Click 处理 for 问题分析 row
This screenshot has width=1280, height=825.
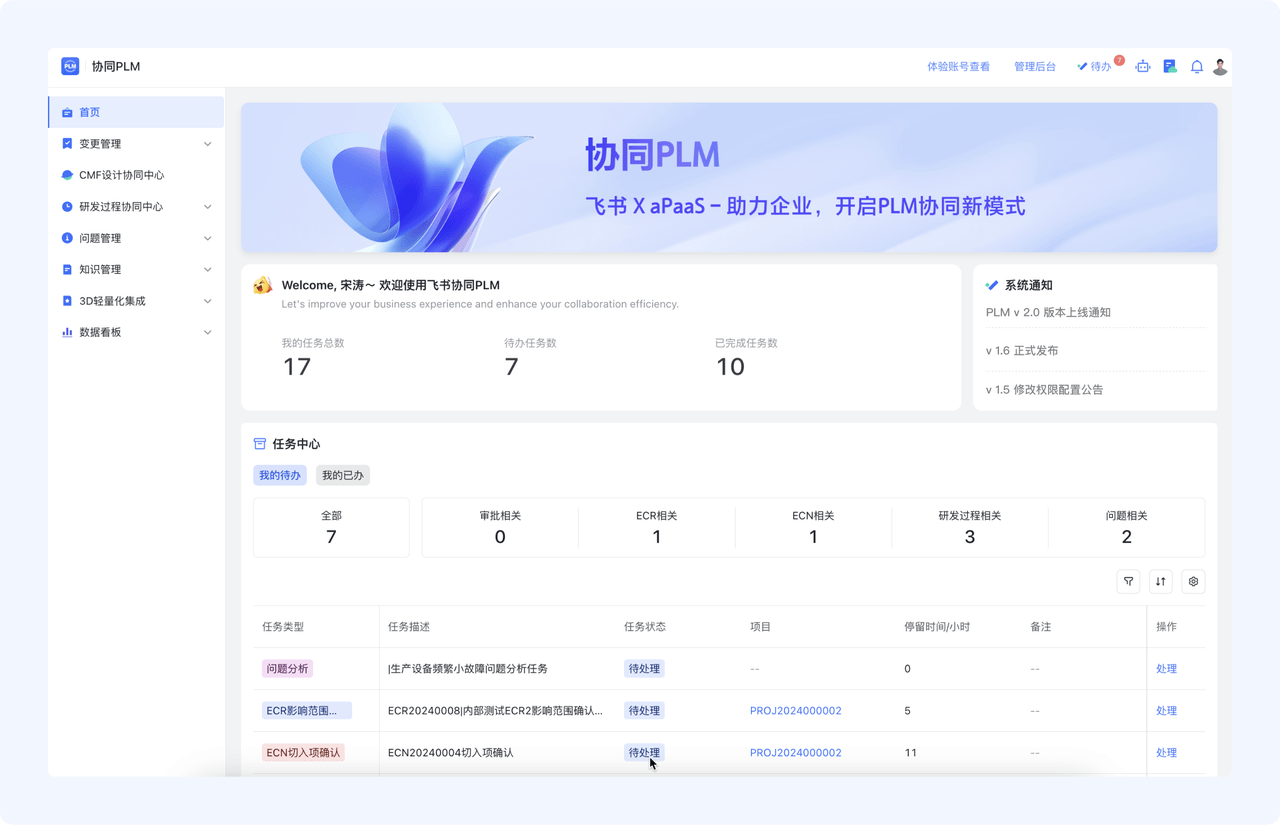click(1166, 669)
